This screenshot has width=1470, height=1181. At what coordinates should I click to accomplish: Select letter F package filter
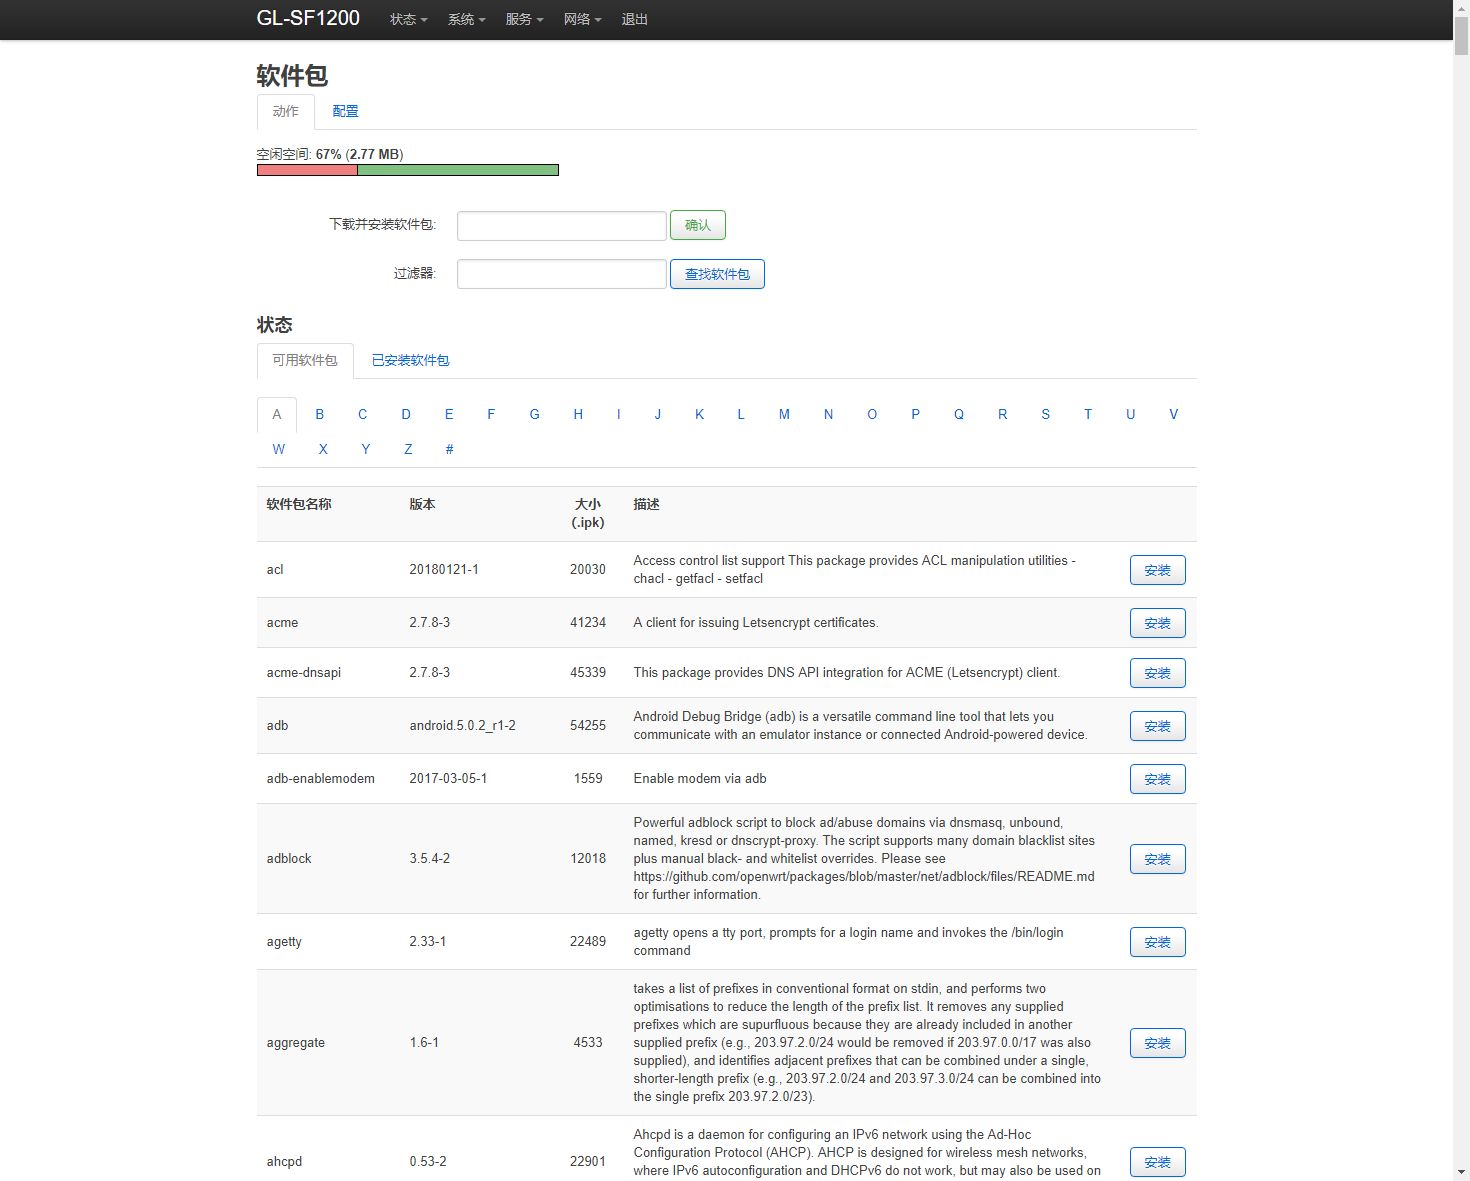tap(491, 414)
